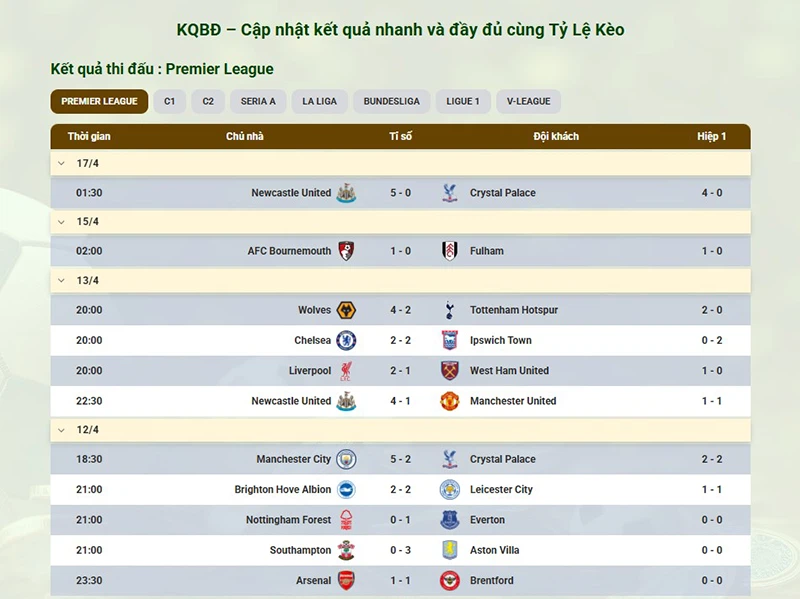Click the Chelsea club crest icon
The height and width of the screenshot is (599, 800).
click(x=346, y=340)
